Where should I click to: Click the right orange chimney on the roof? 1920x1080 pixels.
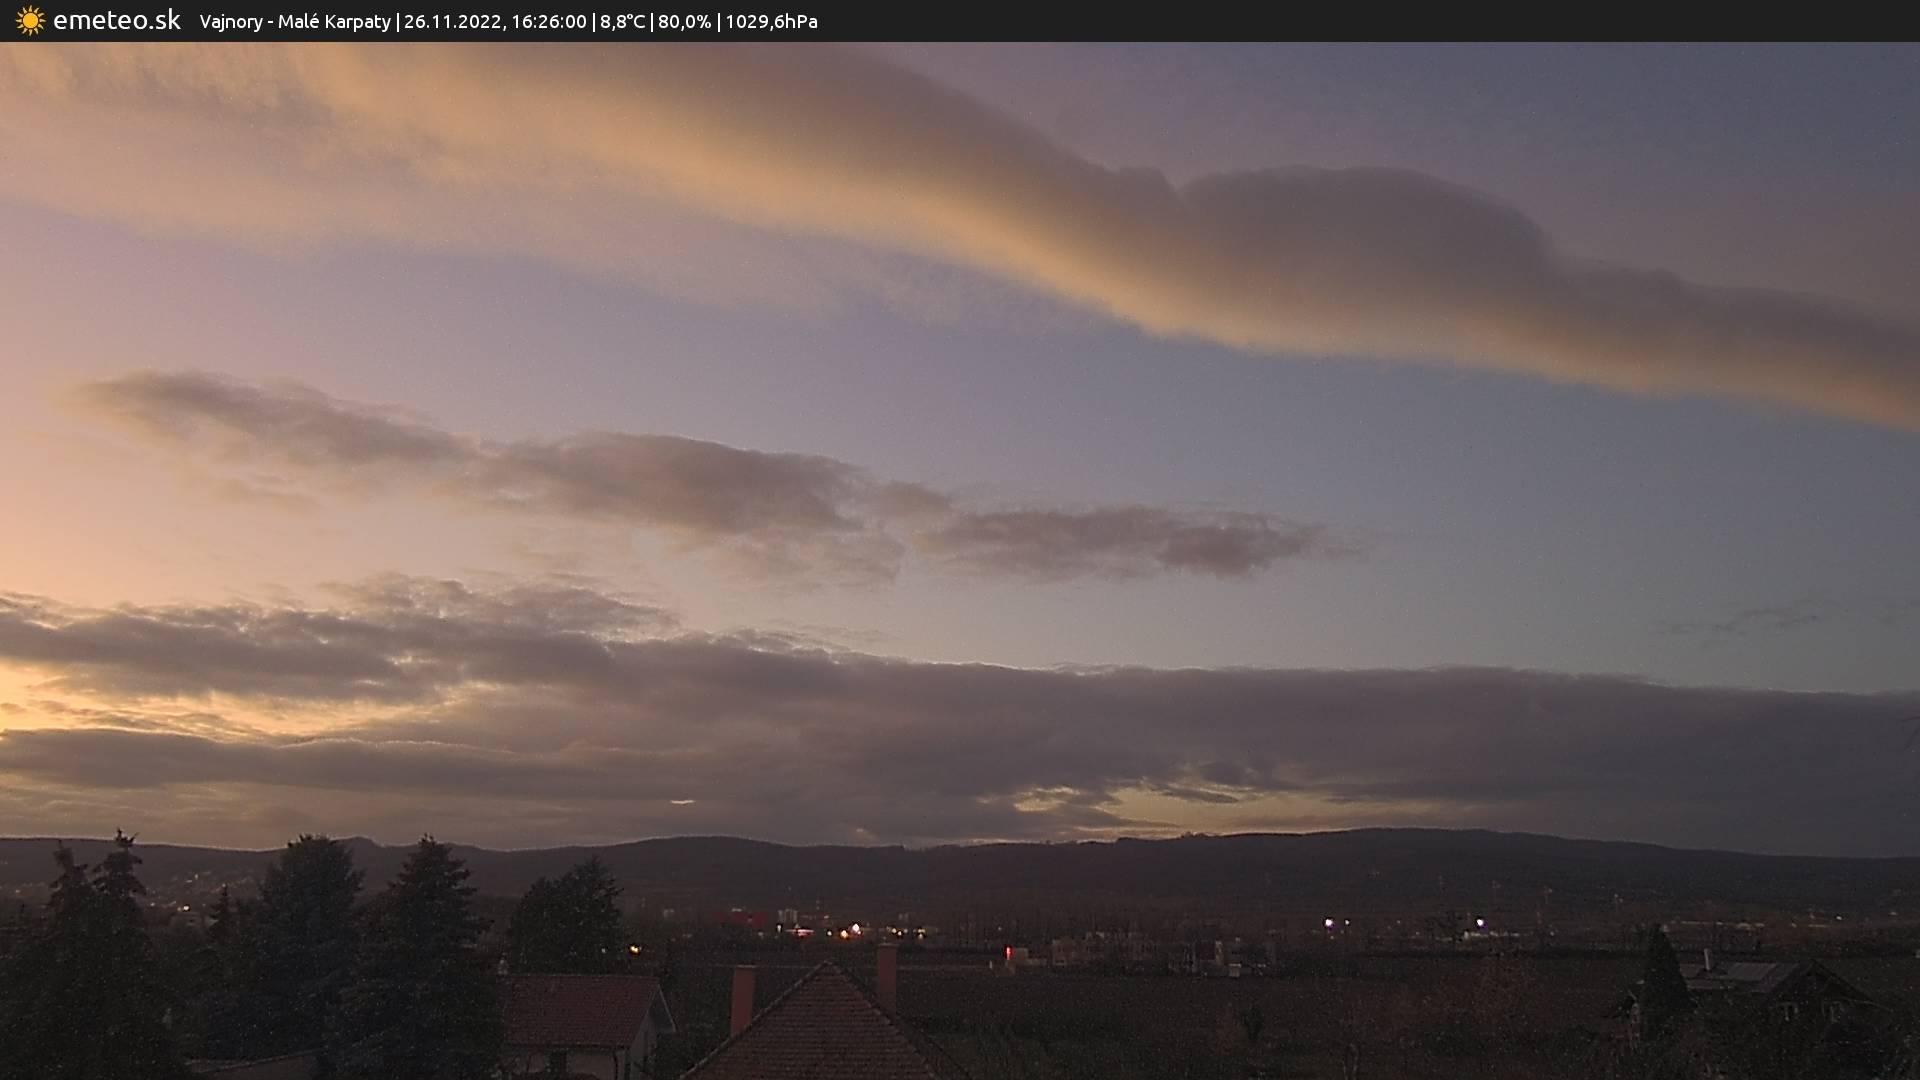click(x=886, y=968)
